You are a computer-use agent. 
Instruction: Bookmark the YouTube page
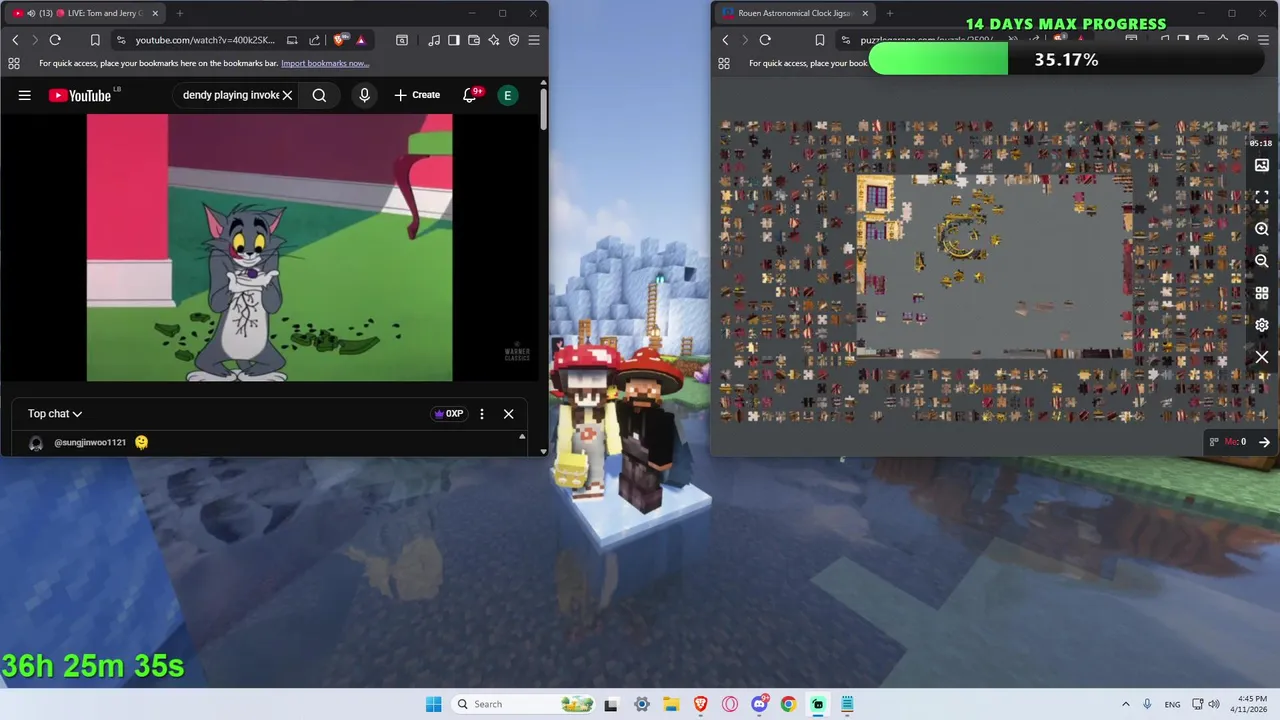95,40
